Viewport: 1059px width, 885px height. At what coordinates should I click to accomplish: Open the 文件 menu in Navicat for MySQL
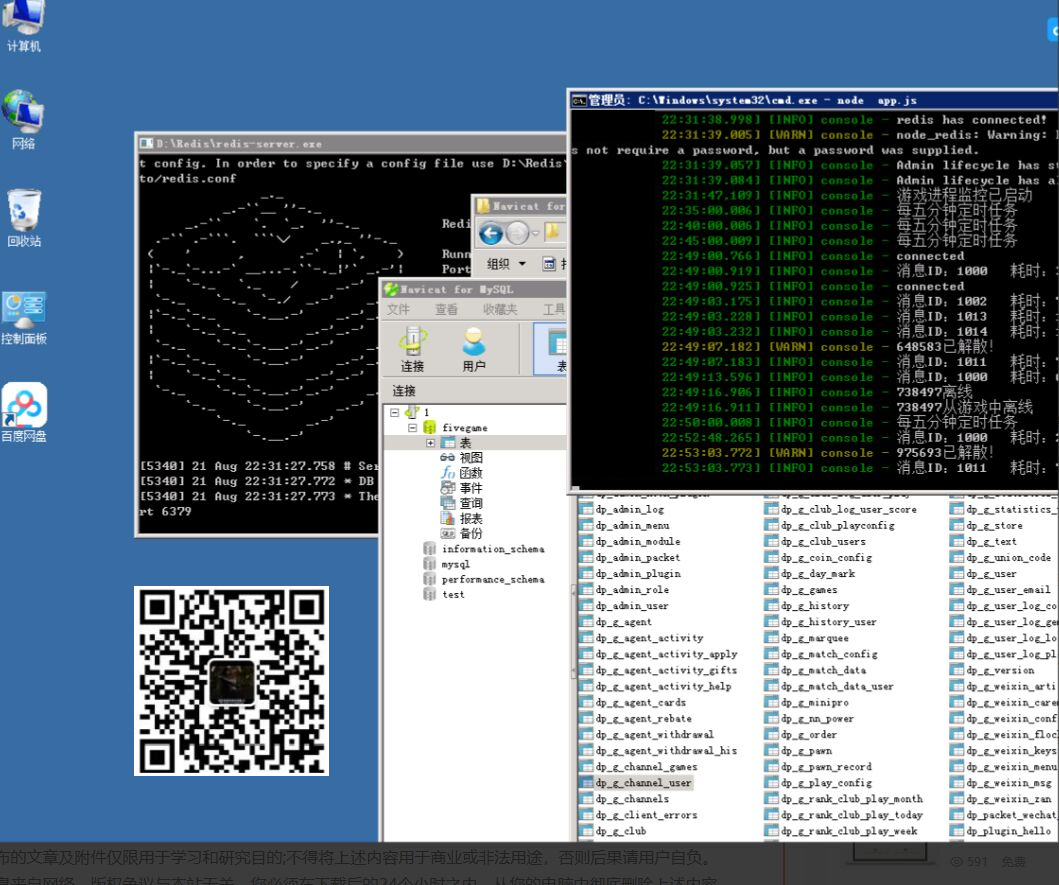pos(398,309)
